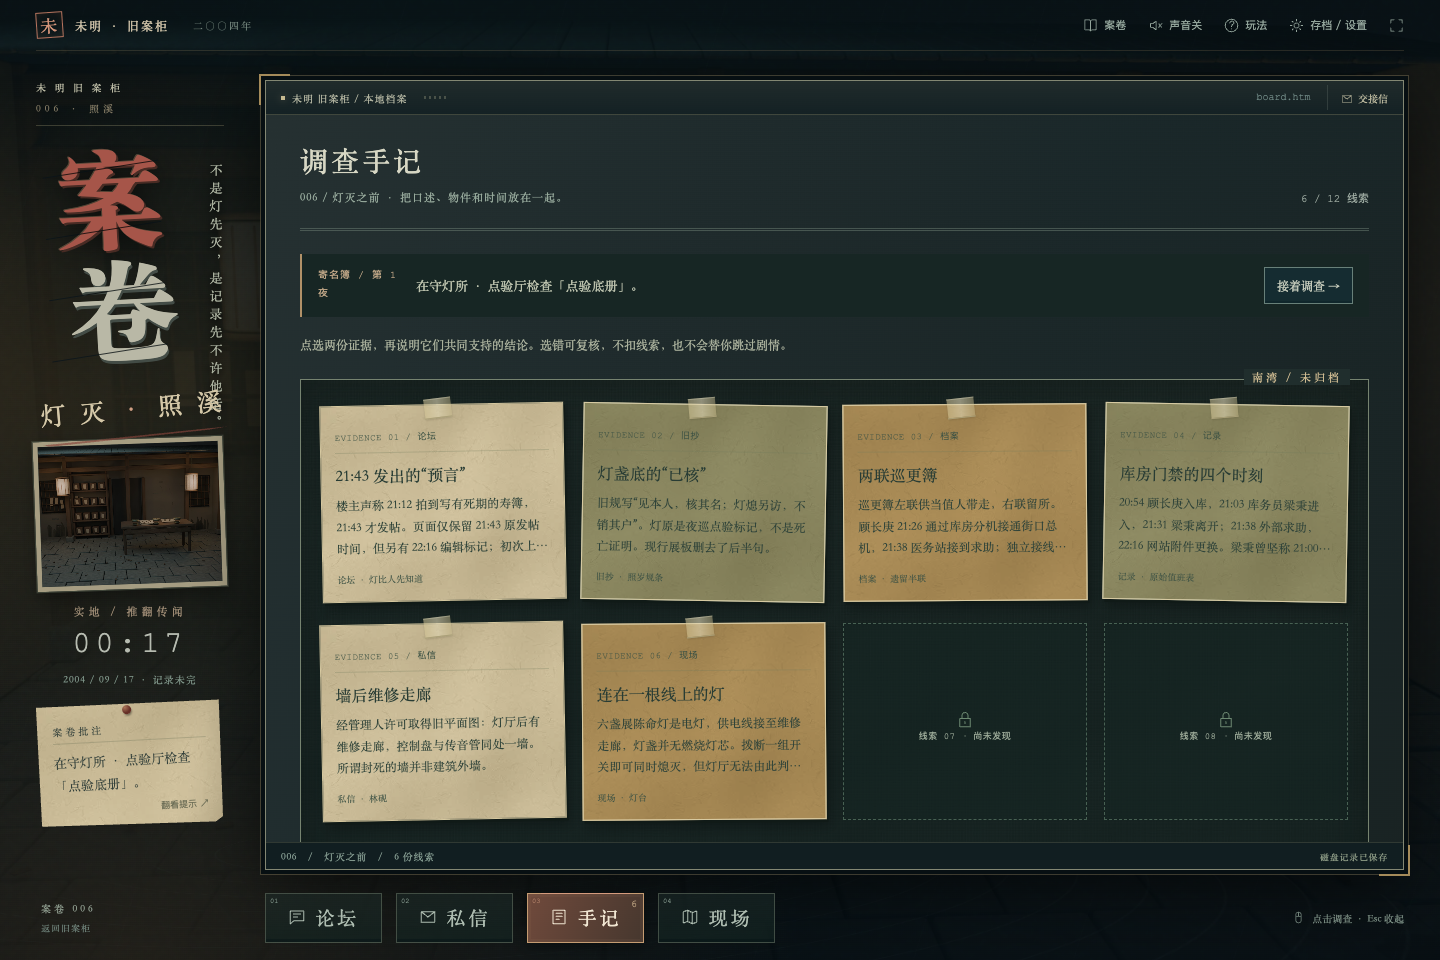Open the 翻看提示 hint link
Image resolution: width=1440 pixels, height=960 pixels.
[185, 804]
